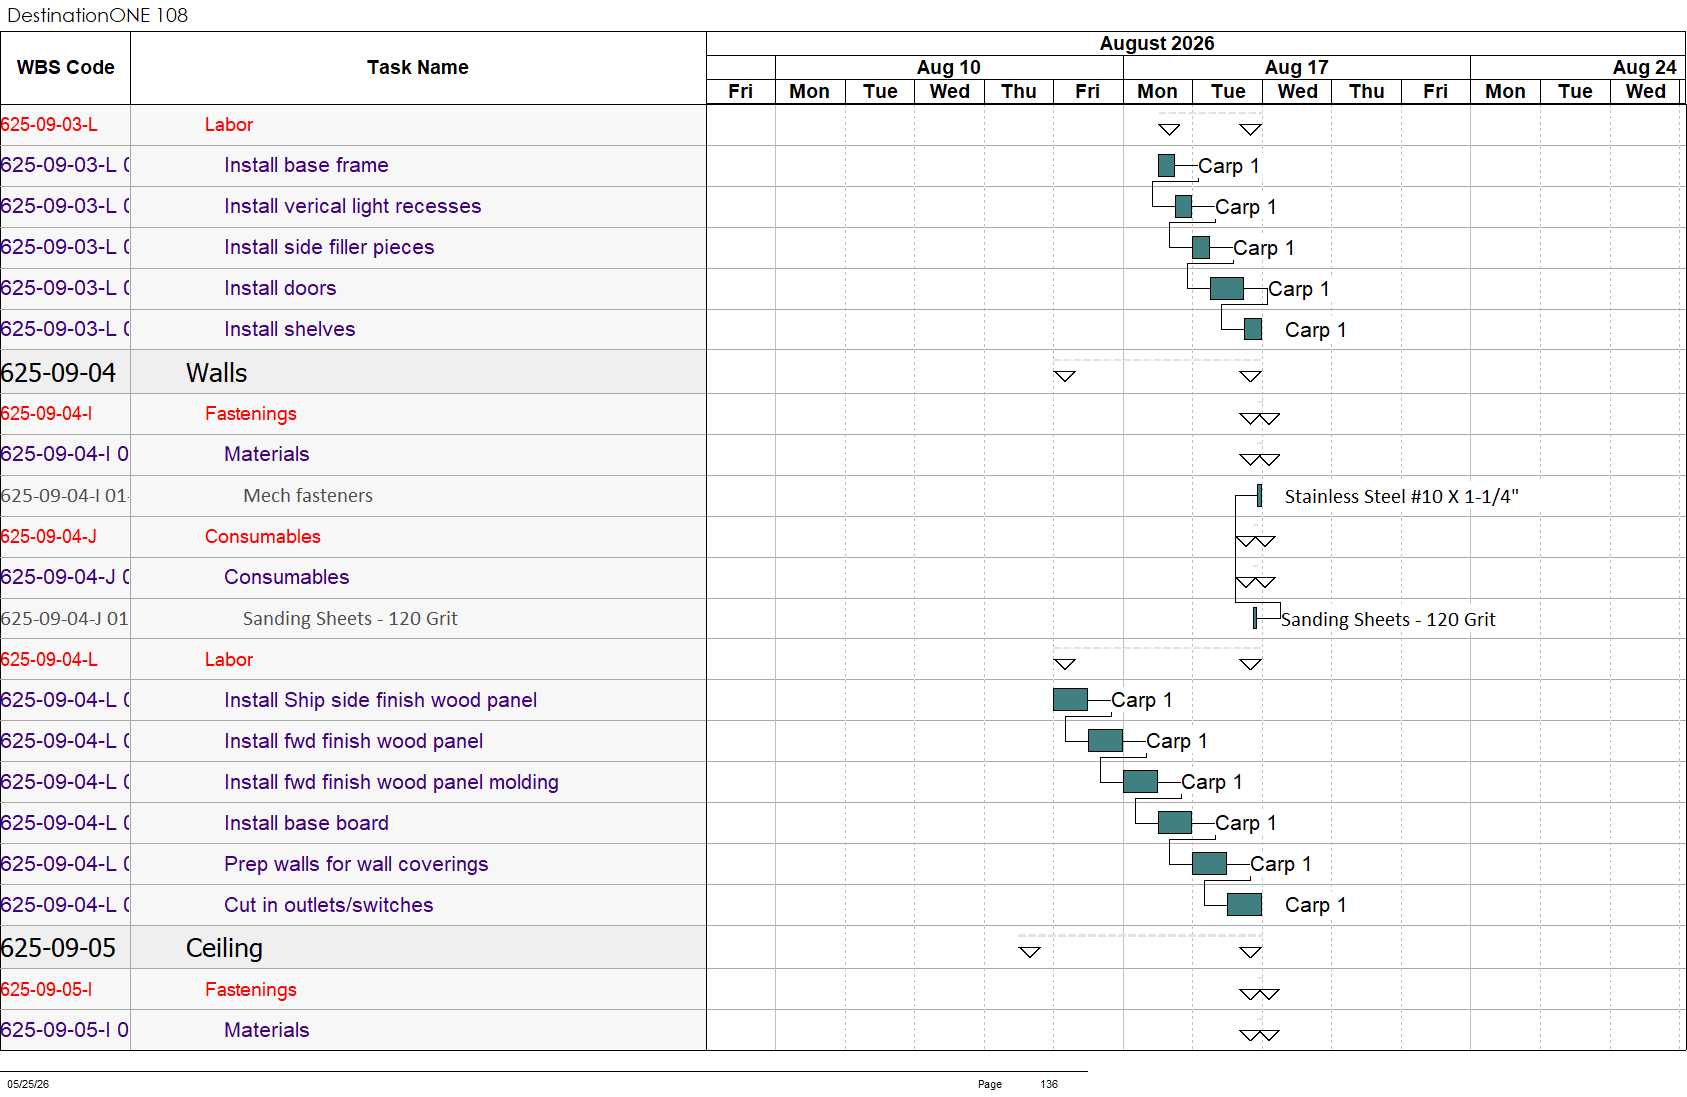The image size is (1687, 1097).
Task: Select the Mech fasteners milestone marker
Action: [x=1259, y=495]
